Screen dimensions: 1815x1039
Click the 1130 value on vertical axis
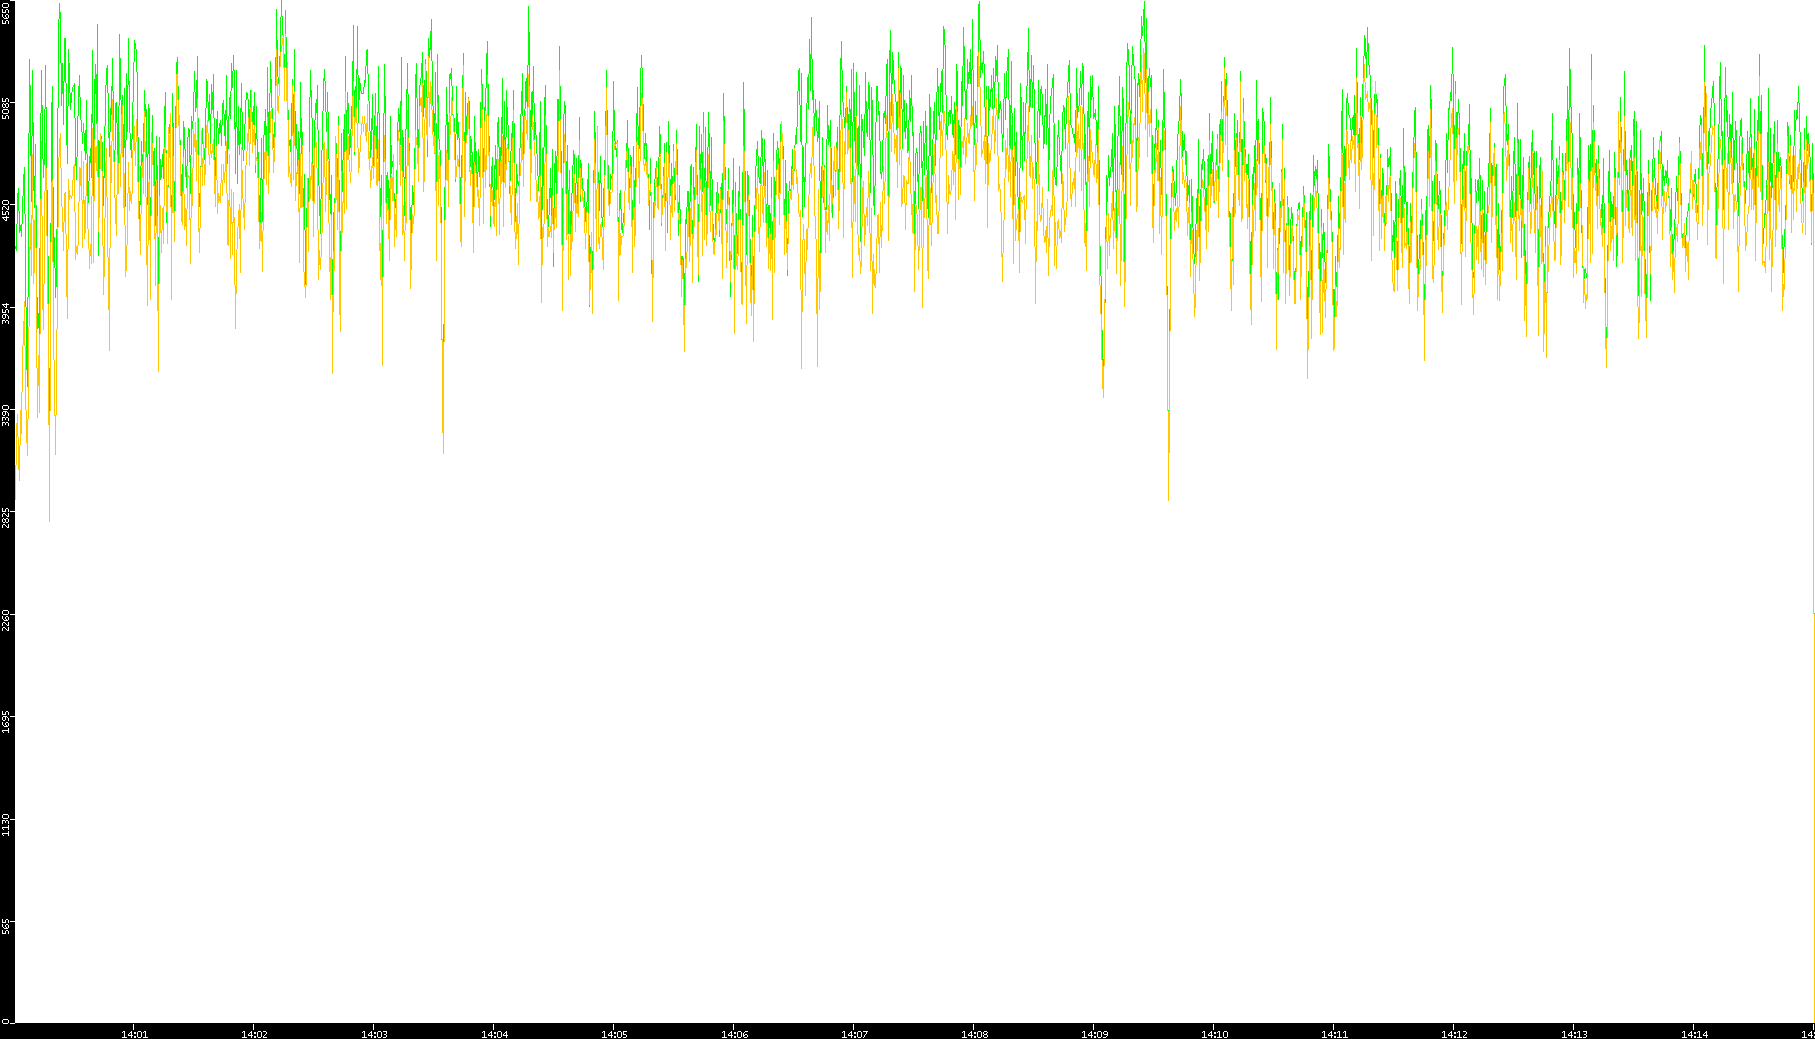click(7, 823)
